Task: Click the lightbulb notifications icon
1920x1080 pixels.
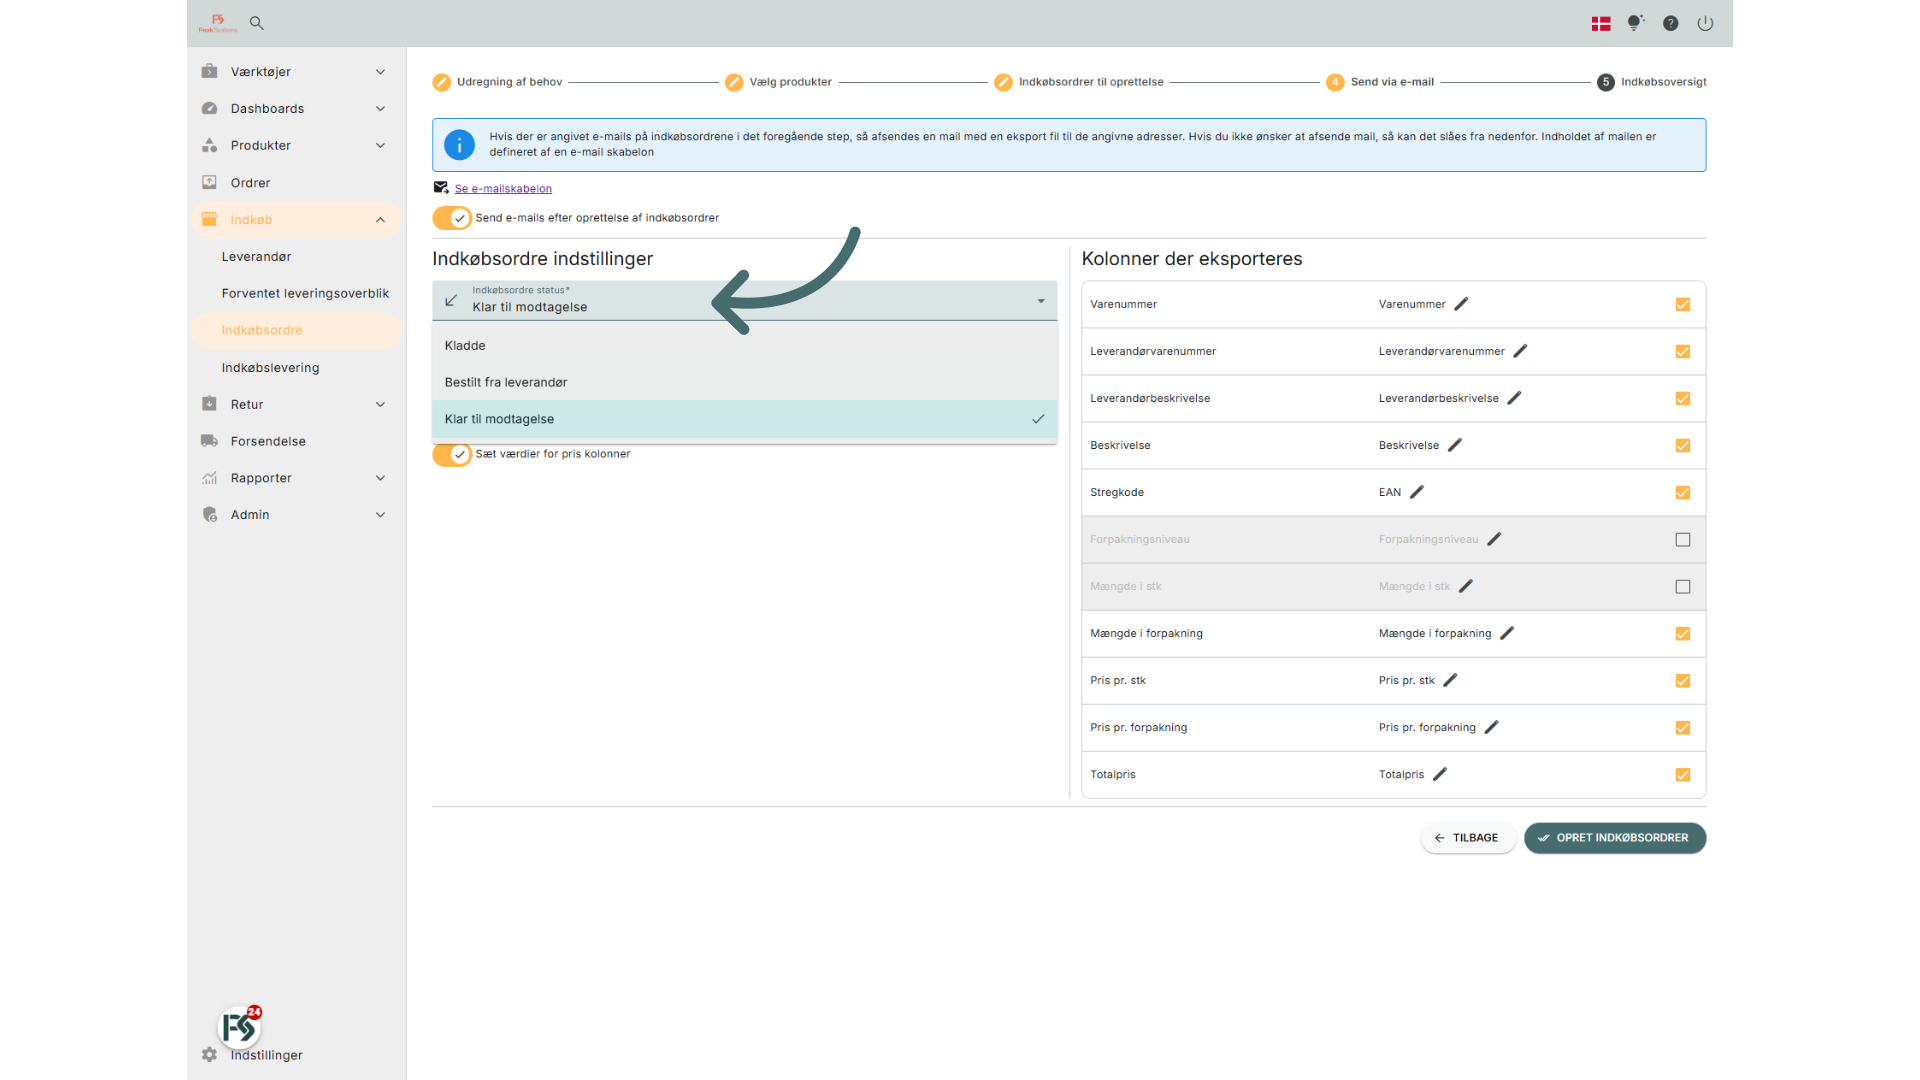Action: [x=1635, y=23]
